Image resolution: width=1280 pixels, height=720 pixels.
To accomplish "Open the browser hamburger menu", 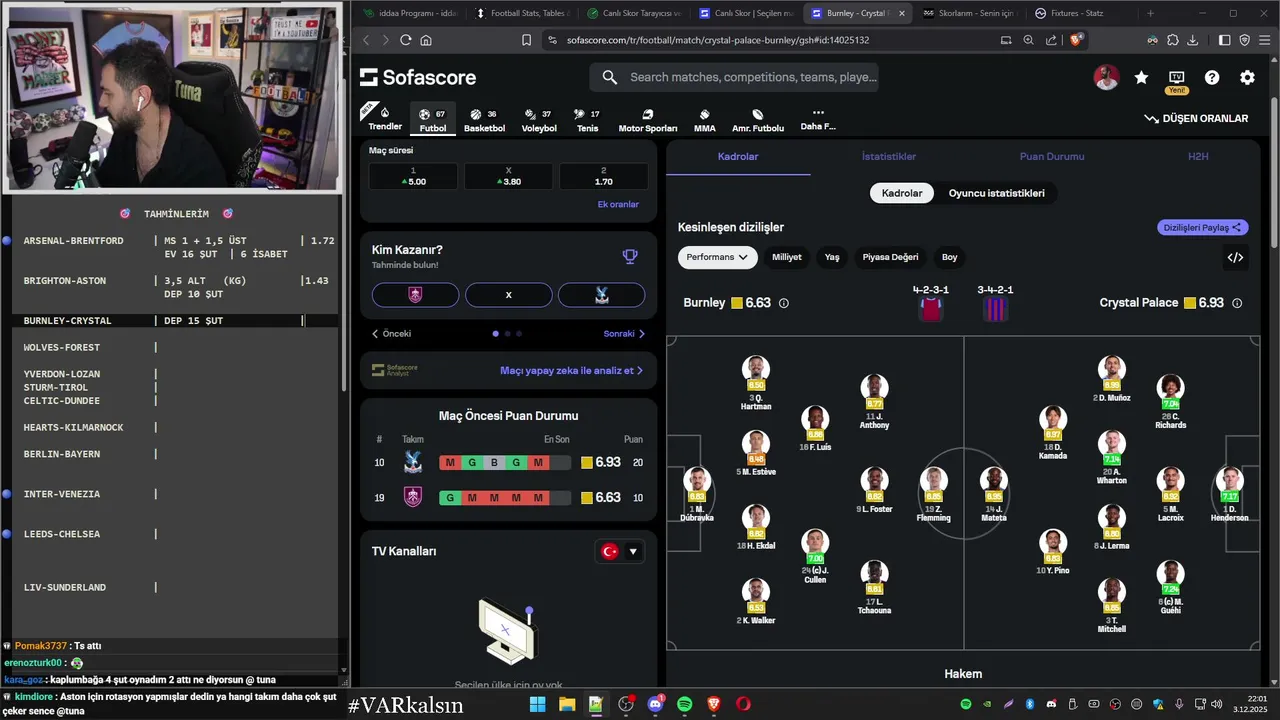I will click(1265, 40).
